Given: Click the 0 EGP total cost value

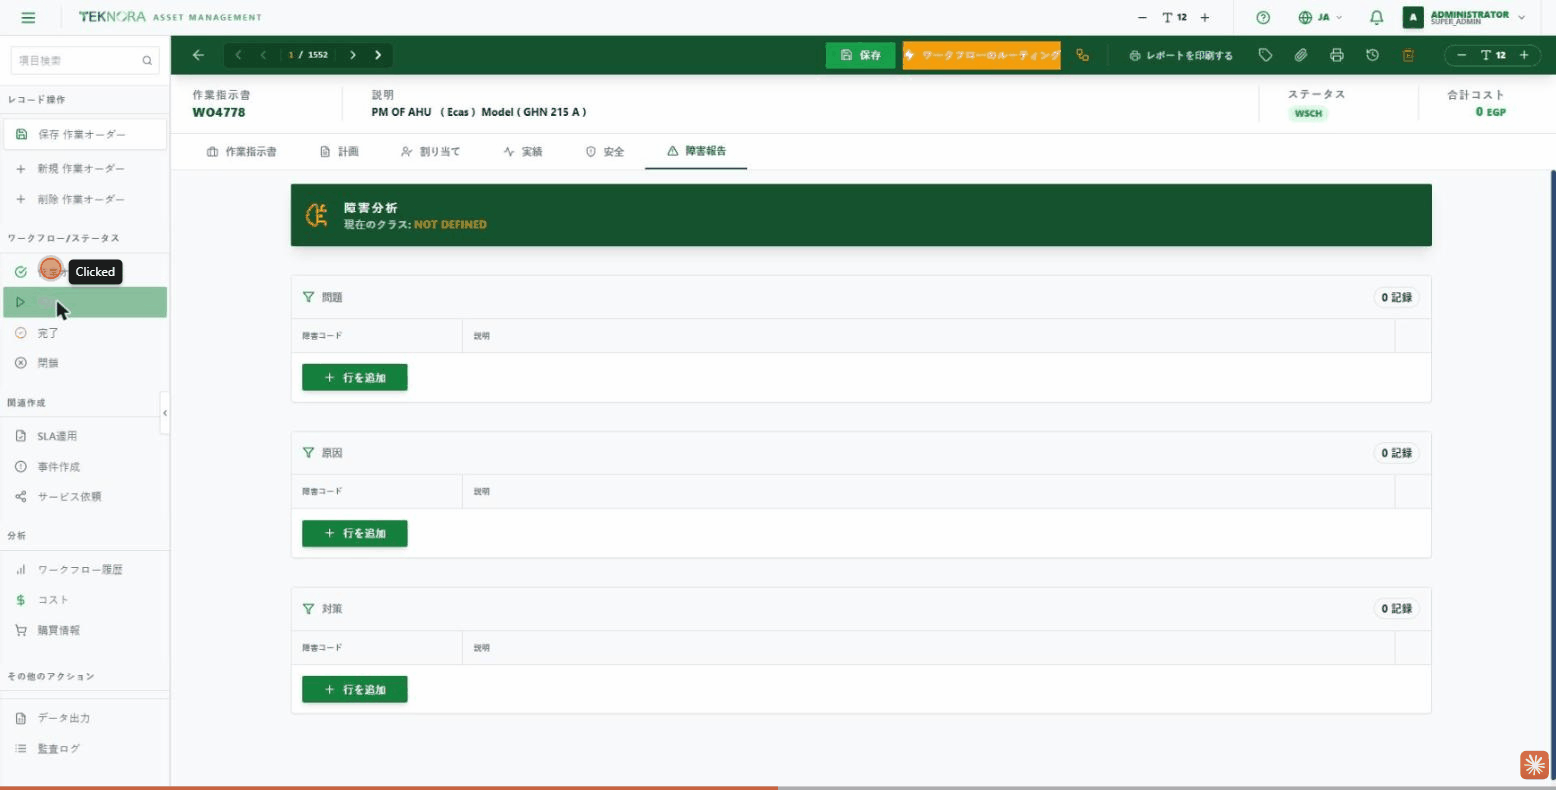Looking at the screenshot, I should [1490, 112].
